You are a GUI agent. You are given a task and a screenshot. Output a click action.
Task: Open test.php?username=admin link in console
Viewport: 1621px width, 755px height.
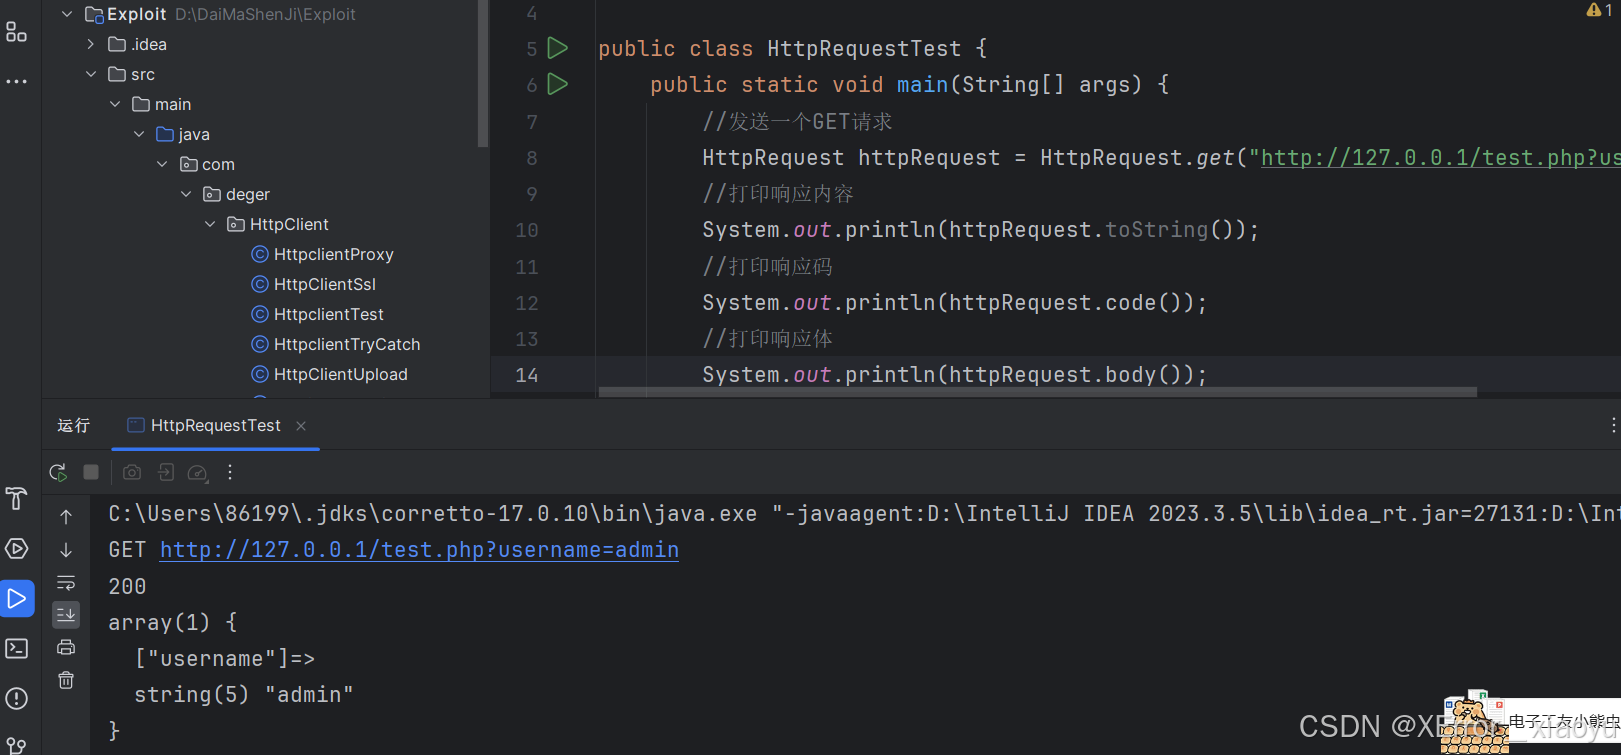(x=419, y=550)
